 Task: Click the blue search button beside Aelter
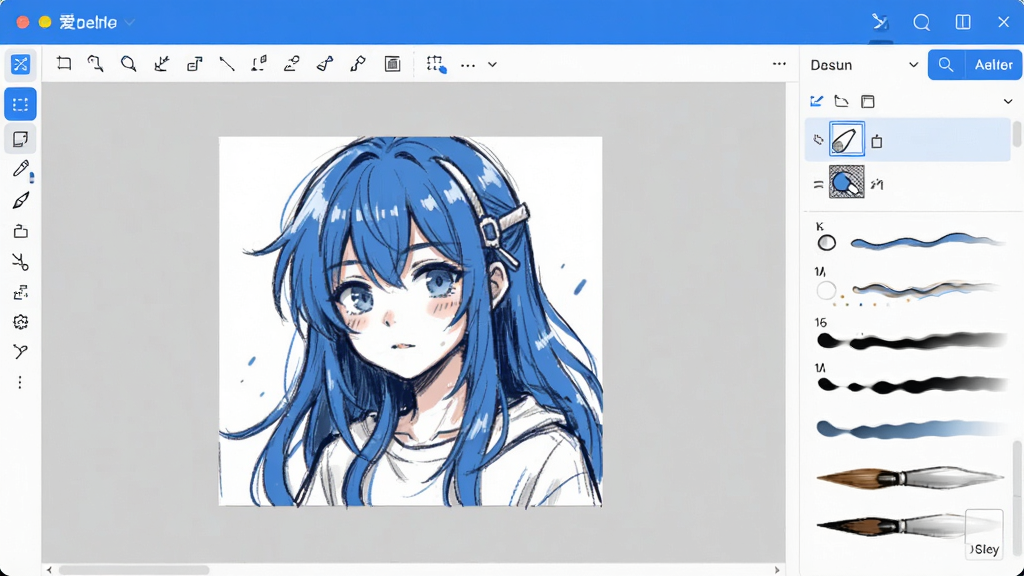click(946, 65)
